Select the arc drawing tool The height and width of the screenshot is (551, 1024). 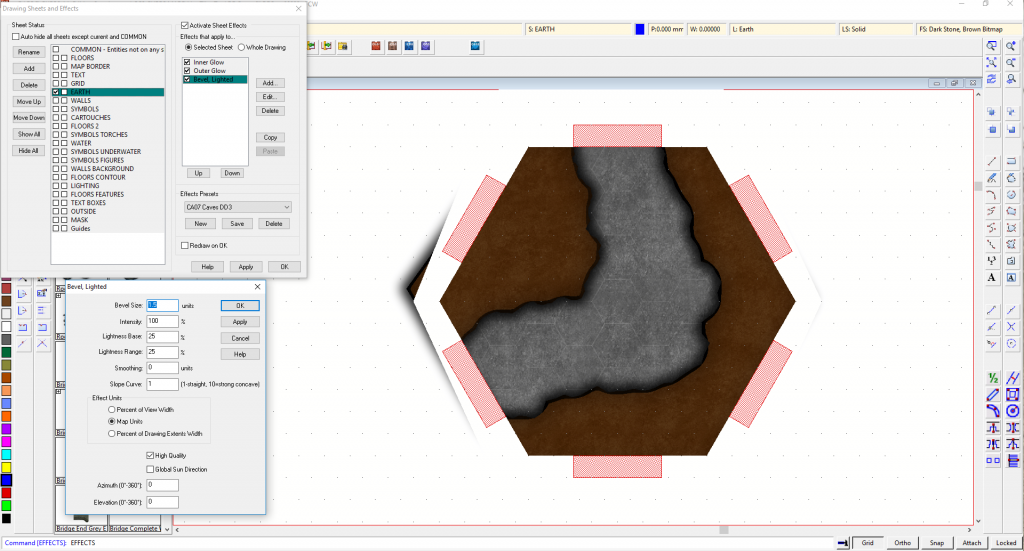[x=992, y=195]
